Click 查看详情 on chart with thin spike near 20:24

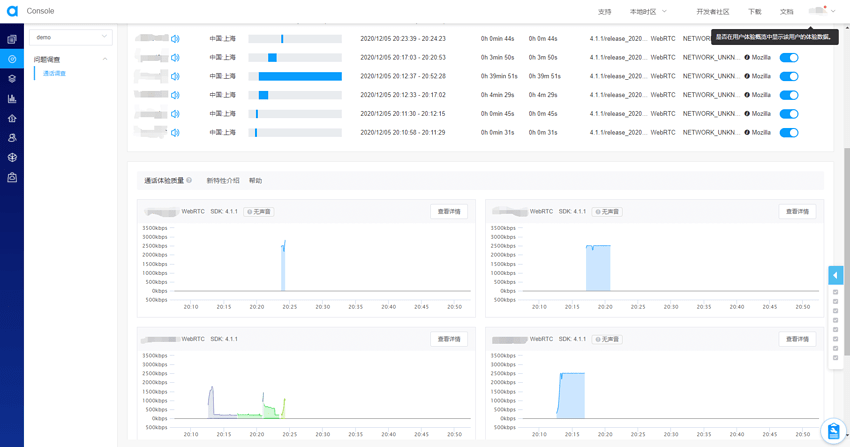click(449, 212)
